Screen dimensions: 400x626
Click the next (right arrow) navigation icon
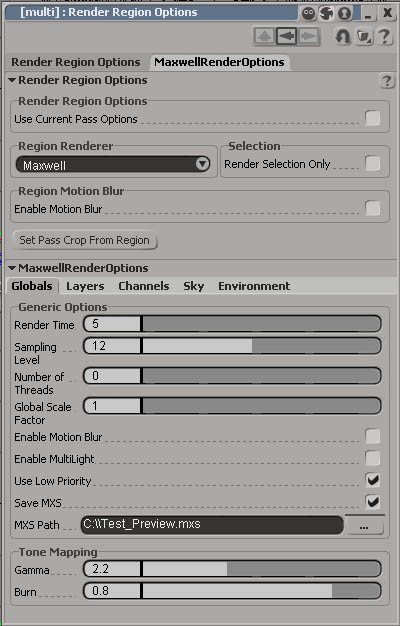[x=308, y=37]
